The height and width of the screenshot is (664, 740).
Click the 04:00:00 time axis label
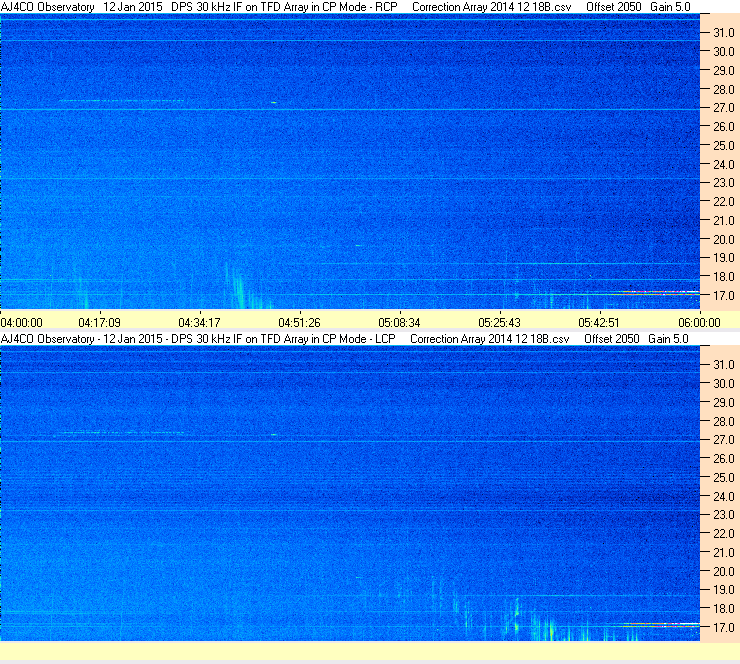(21, 323)
